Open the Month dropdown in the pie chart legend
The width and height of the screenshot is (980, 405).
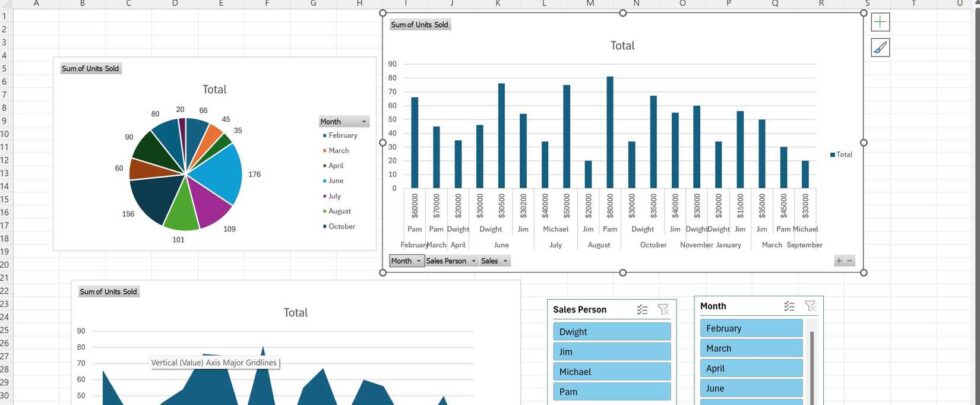[x=343, y=121]
